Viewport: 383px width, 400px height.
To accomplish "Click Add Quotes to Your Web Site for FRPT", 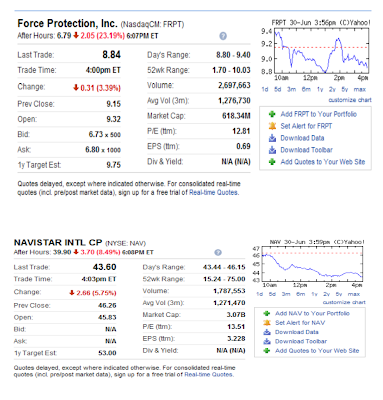I will (x=323, y=162).
